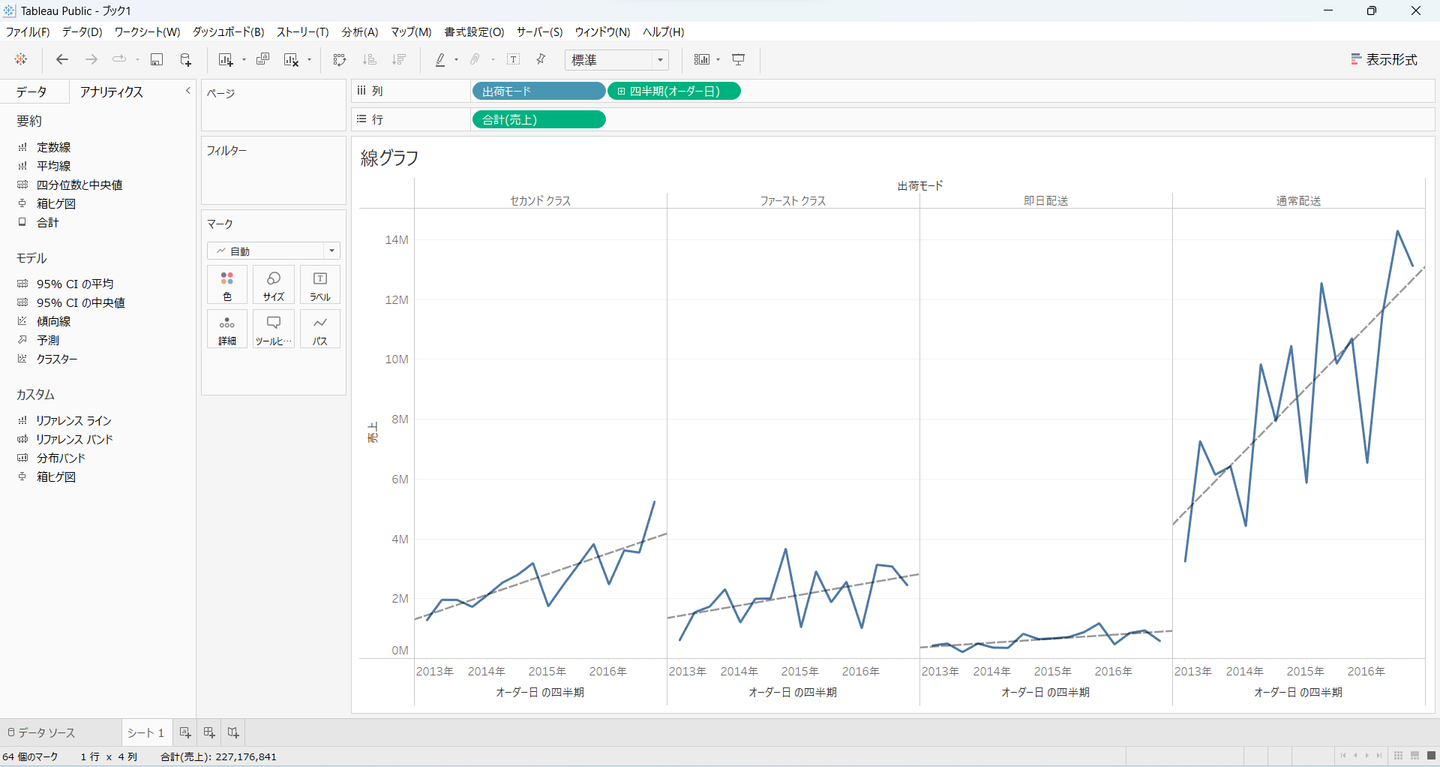The image size is (1440, 767).
Task: Click the highlight pen icon
Action: (x=440, y=60)
